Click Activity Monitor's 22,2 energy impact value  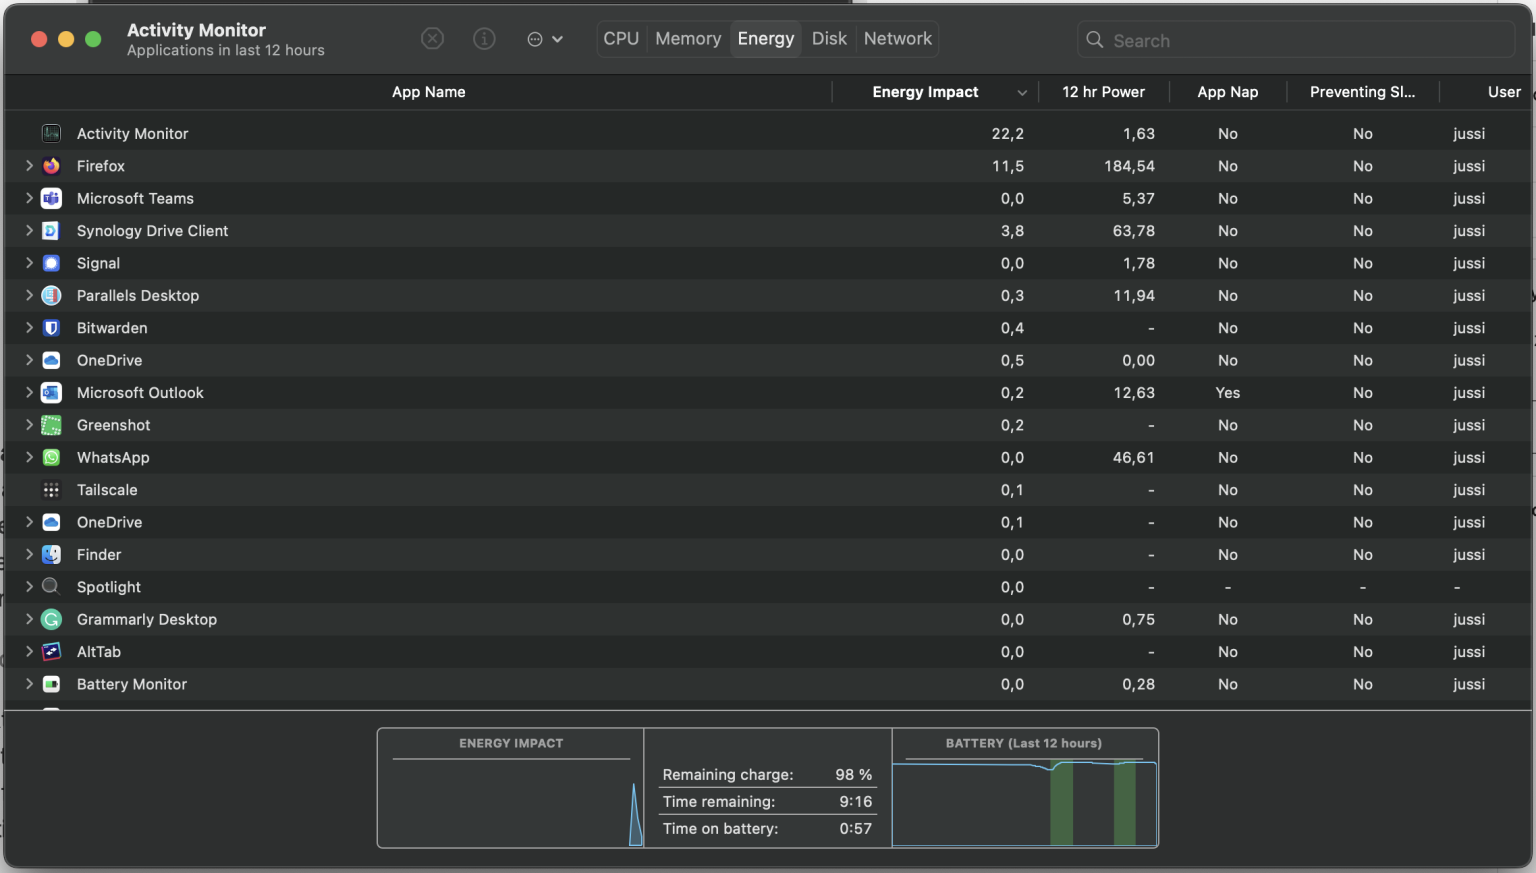1008,134
